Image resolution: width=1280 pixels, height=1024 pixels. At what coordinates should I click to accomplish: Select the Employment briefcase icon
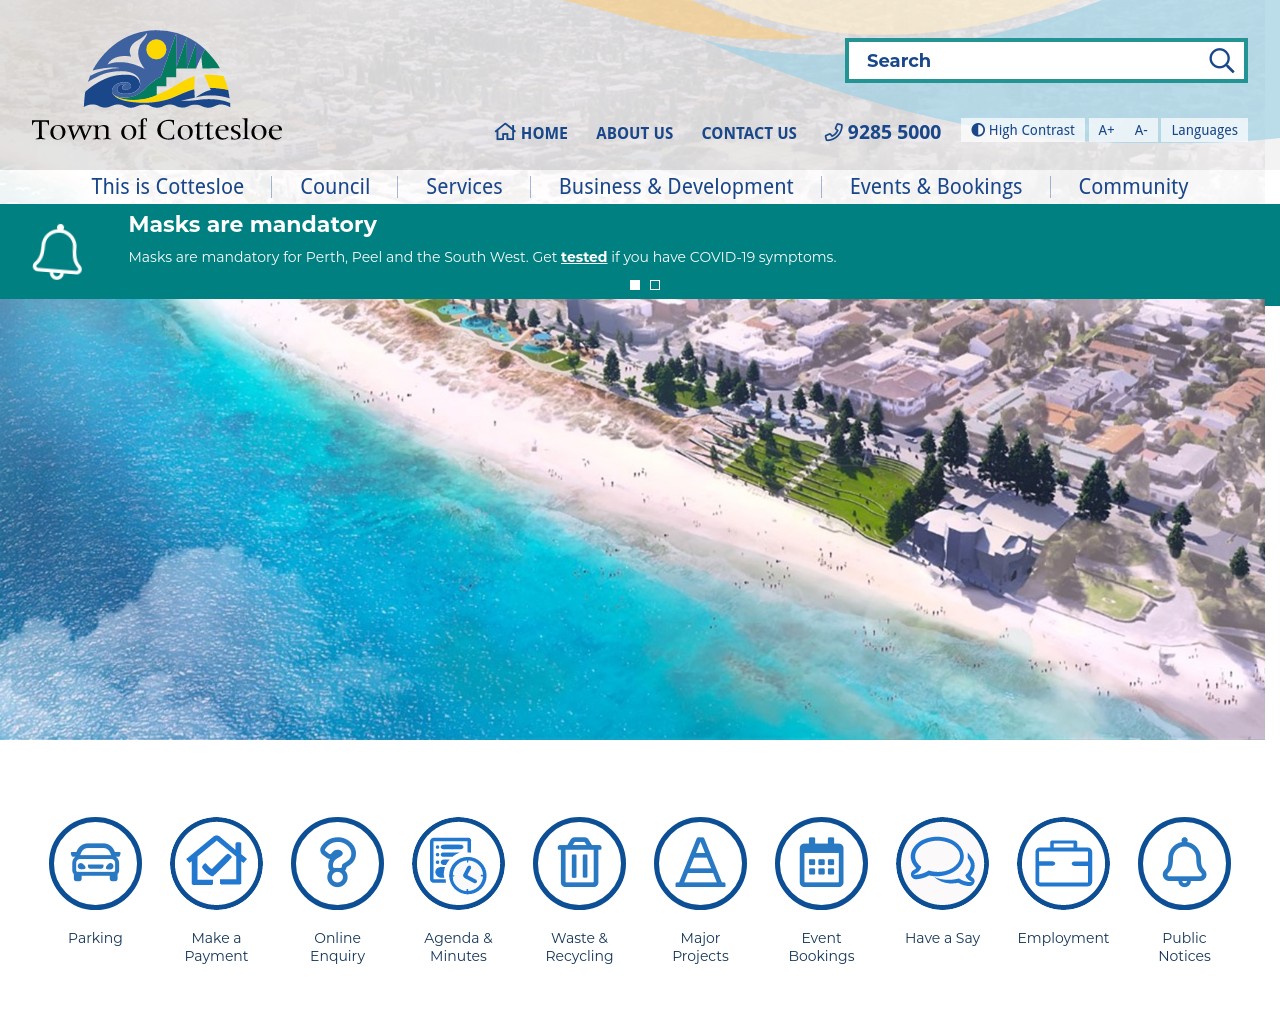1063,863
